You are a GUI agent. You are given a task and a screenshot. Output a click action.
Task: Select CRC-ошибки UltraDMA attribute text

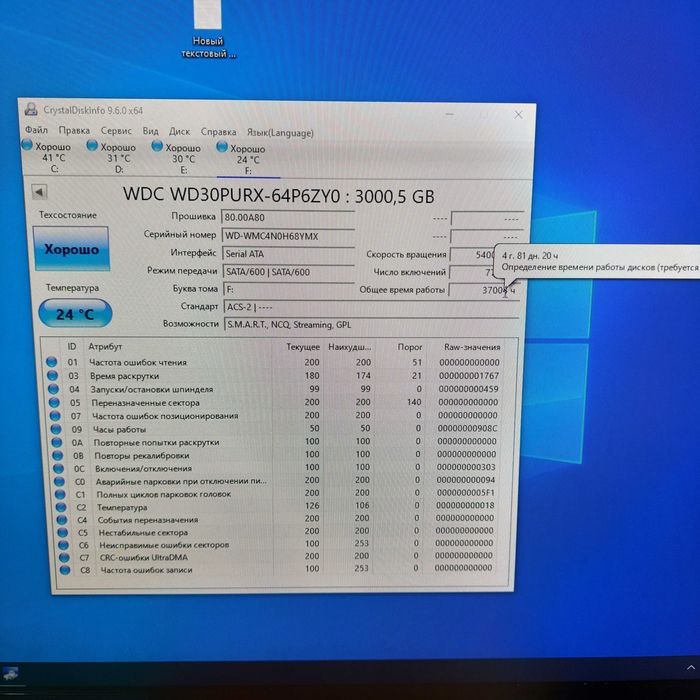144,557
